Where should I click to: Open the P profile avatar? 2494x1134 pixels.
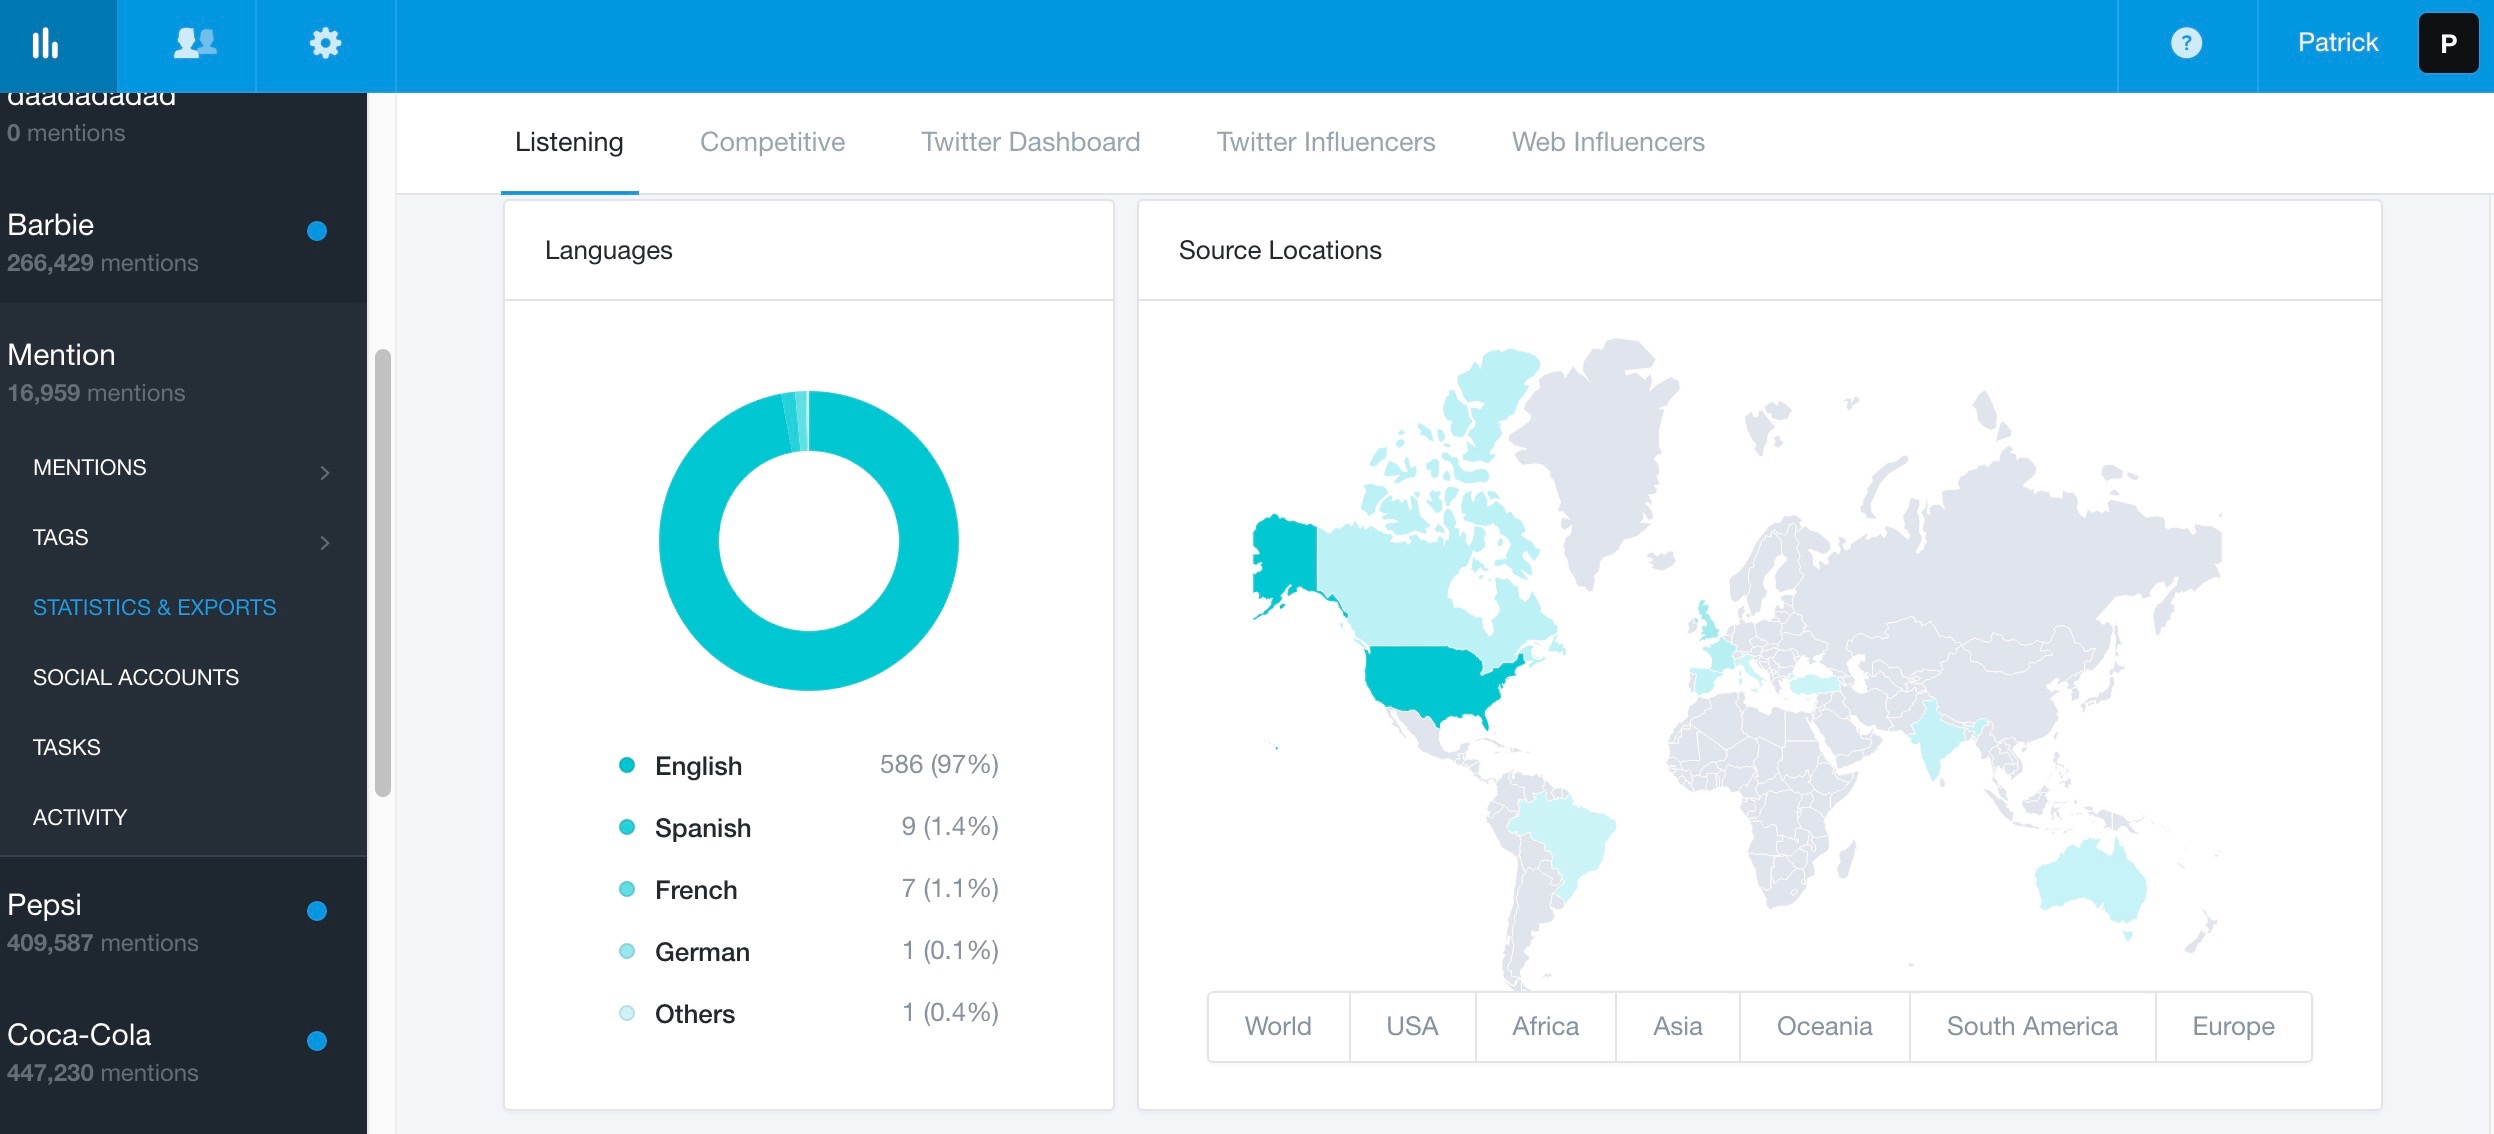2448,43
